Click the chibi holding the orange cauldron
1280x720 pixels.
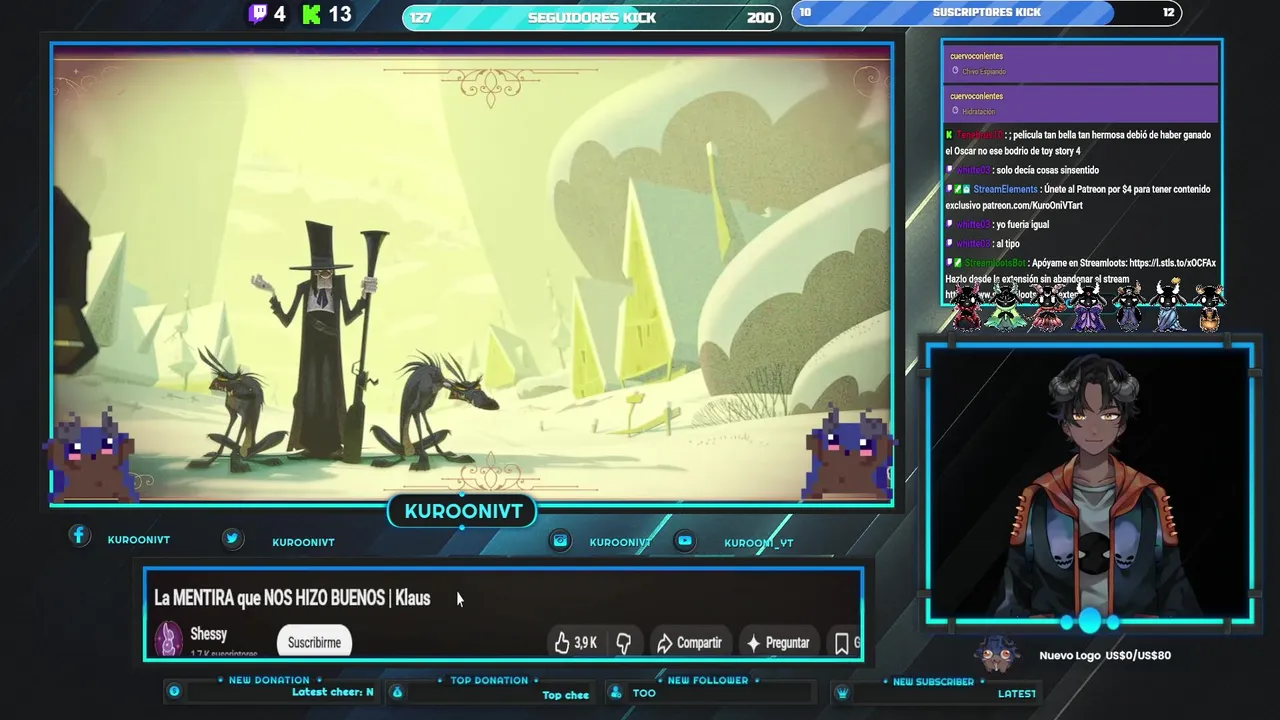[x=1208, y=308]
